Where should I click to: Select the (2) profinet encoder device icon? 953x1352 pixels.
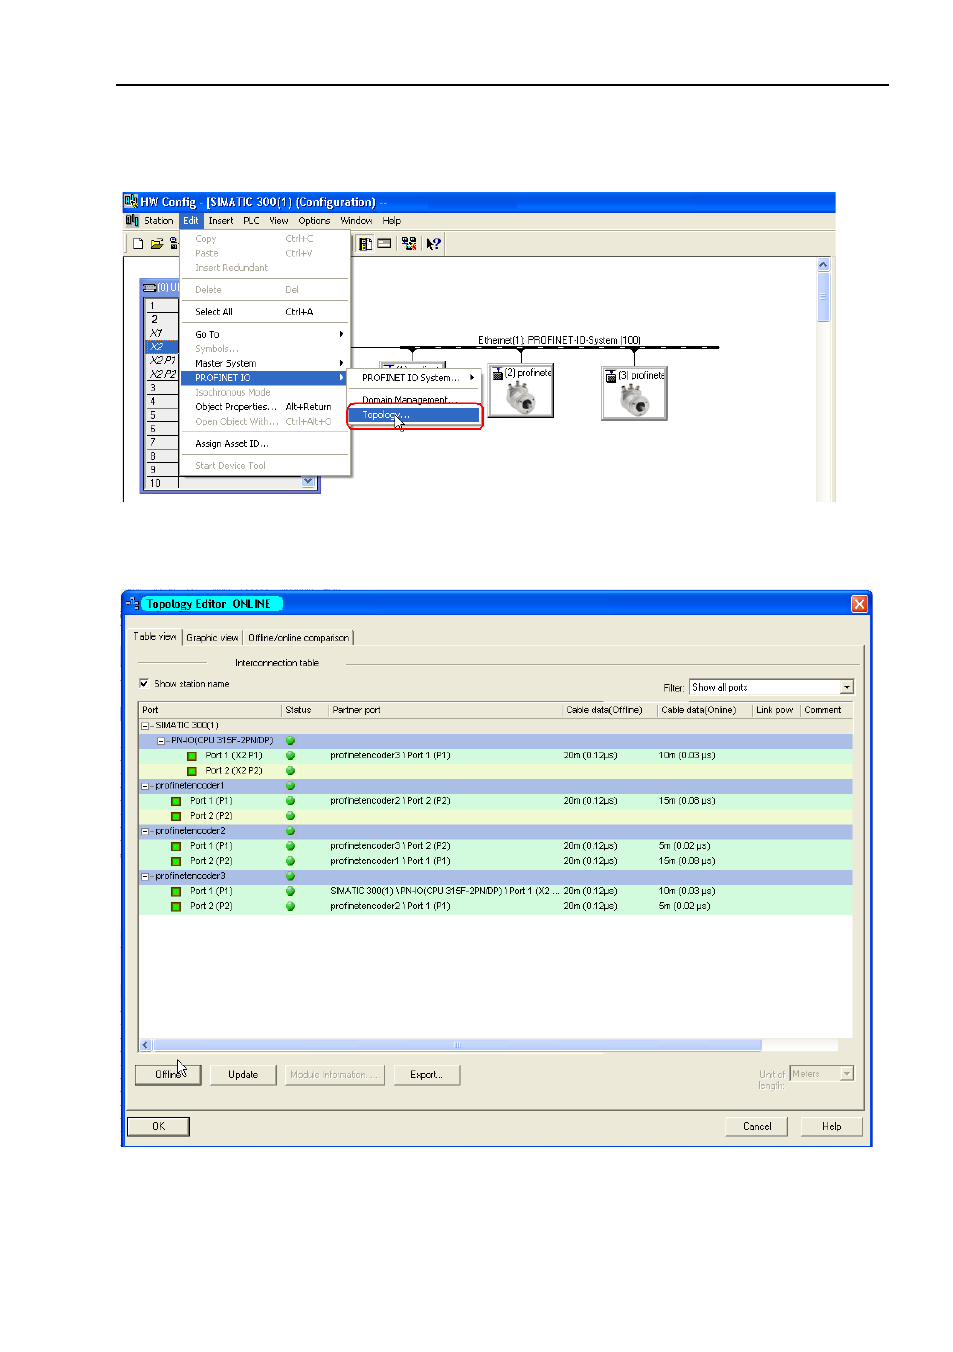[521, 391]
